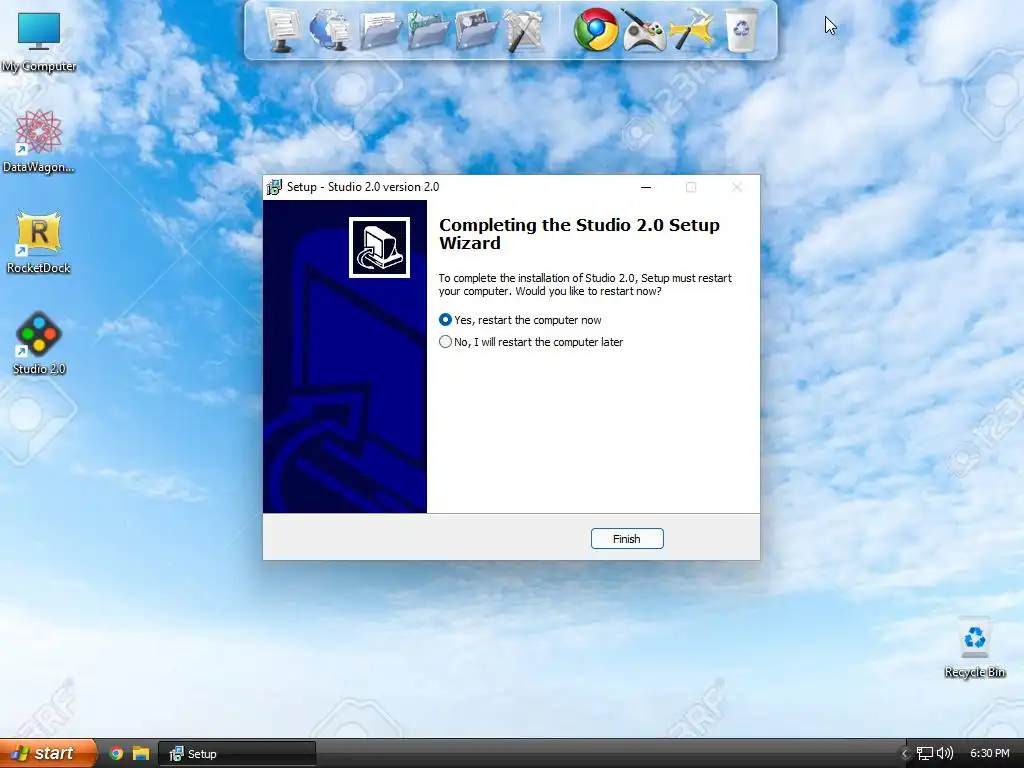Open the Recycle Bin in the dock
Image resolution: width=1024 pixels, height=768 pixels.
coord(742,30)
